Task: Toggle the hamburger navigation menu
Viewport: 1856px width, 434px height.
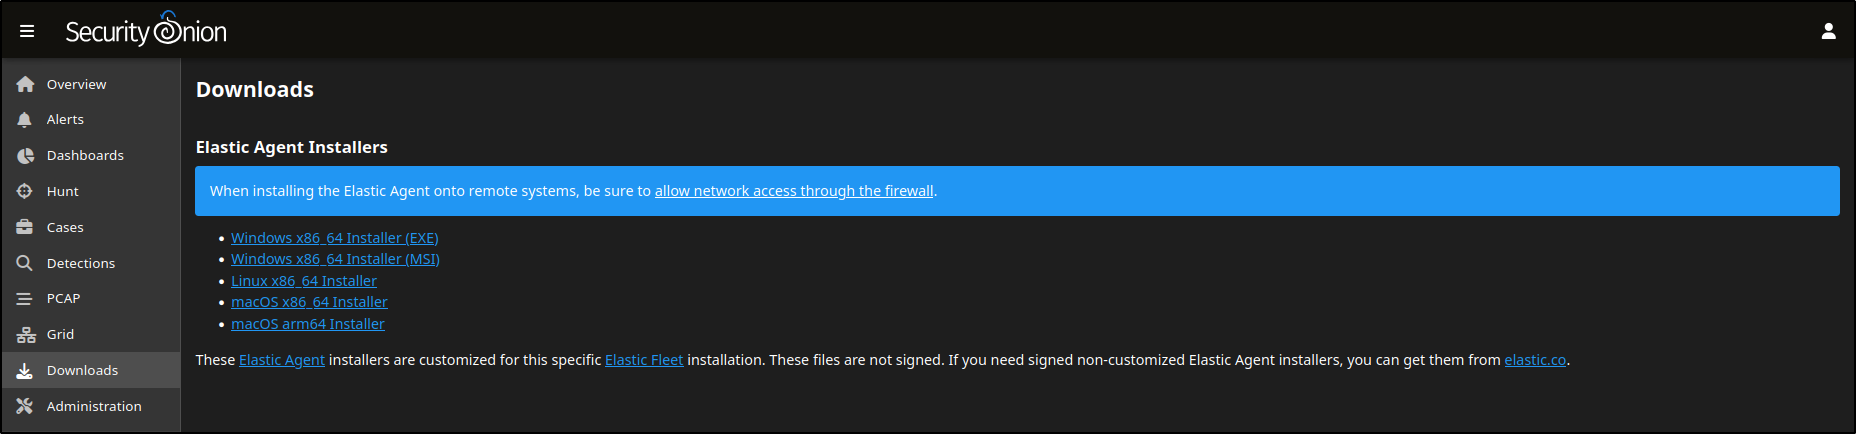Action: pos(27,31)
